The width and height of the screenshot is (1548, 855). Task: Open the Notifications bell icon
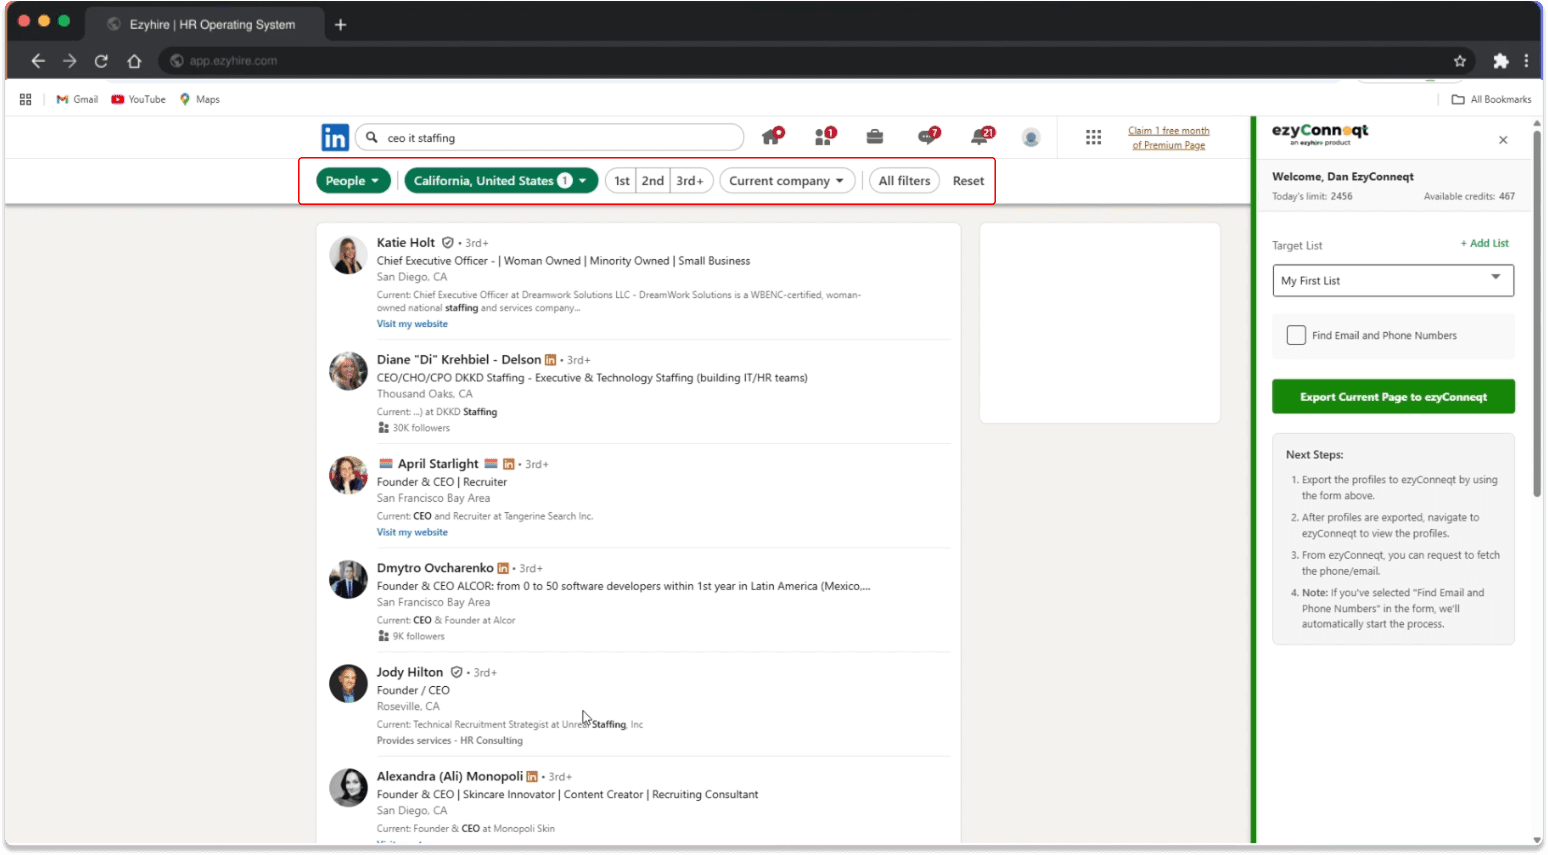click(x=981, y=136)
